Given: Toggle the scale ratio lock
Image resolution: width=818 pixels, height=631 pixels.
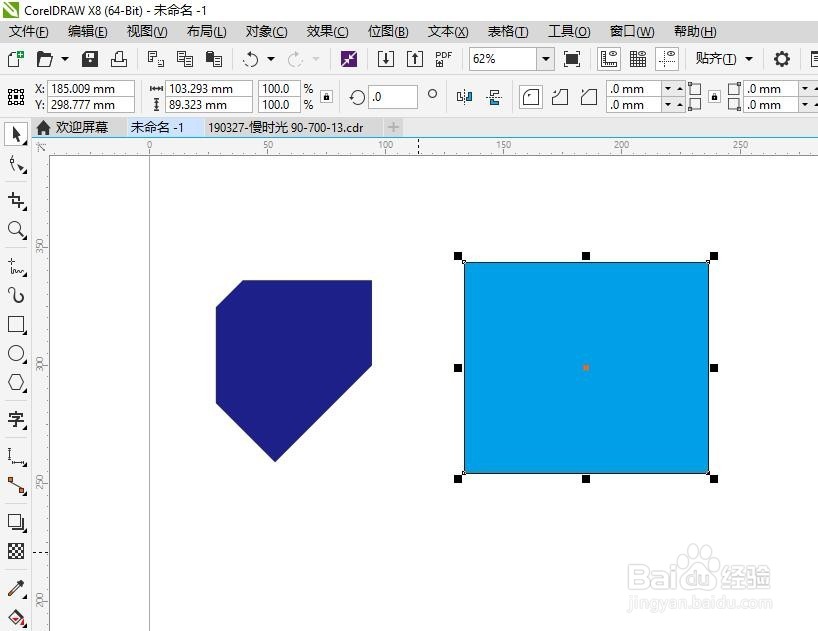Looking at the screenshot, I should point(326,96).
